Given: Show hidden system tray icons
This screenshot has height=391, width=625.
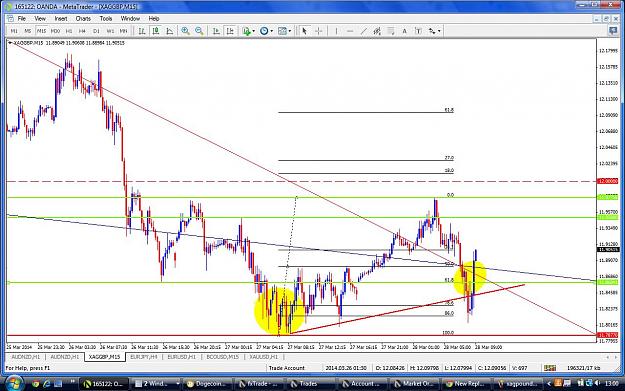Looking at the screenshot, I should [549, 384].
